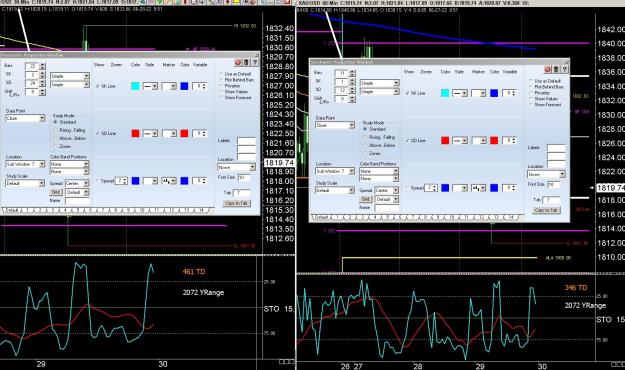This screenshot has width=625, height=370.
Task: Click first Labels field in 30-Min window
Action: tap(246, 141)
